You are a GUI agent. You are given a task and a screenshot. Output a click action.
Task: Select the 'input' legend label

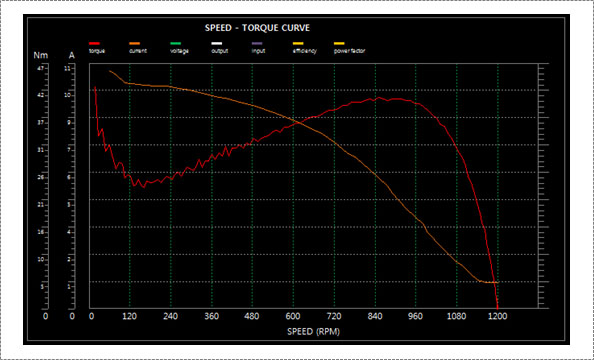(x=258, y=51)
